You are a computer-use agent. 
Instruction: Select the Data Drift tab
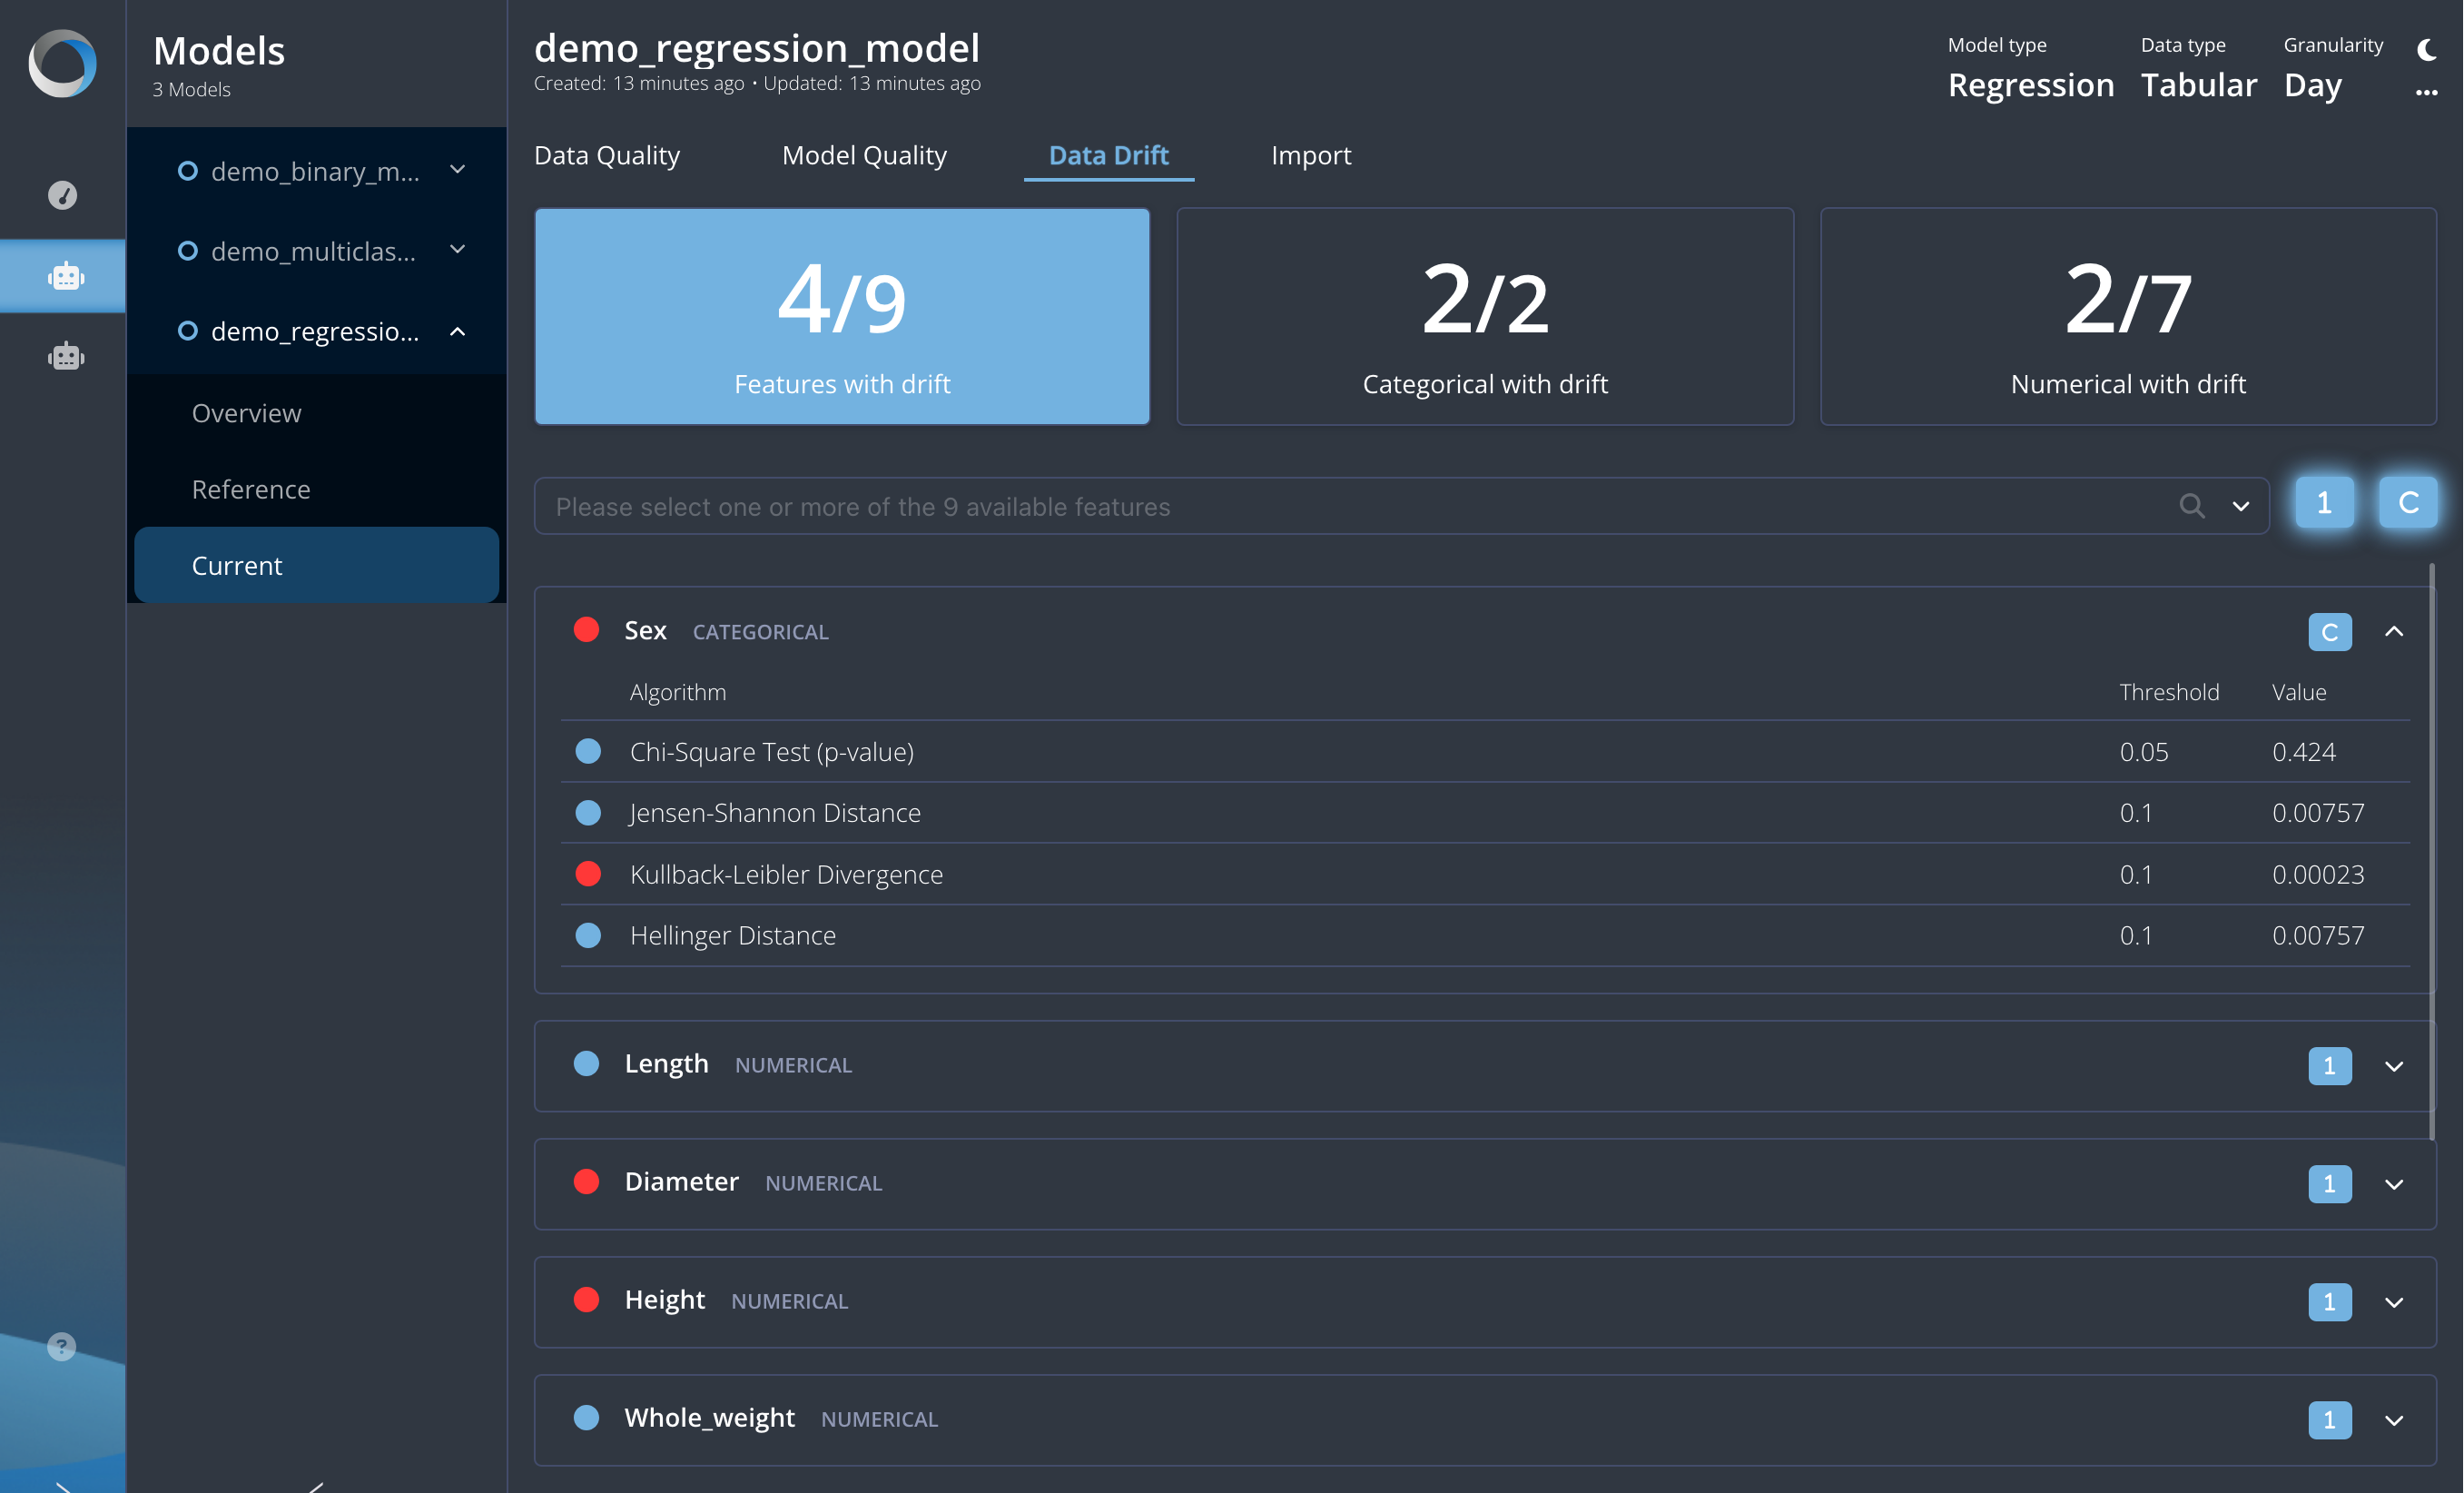click(x=1108, y=155)
